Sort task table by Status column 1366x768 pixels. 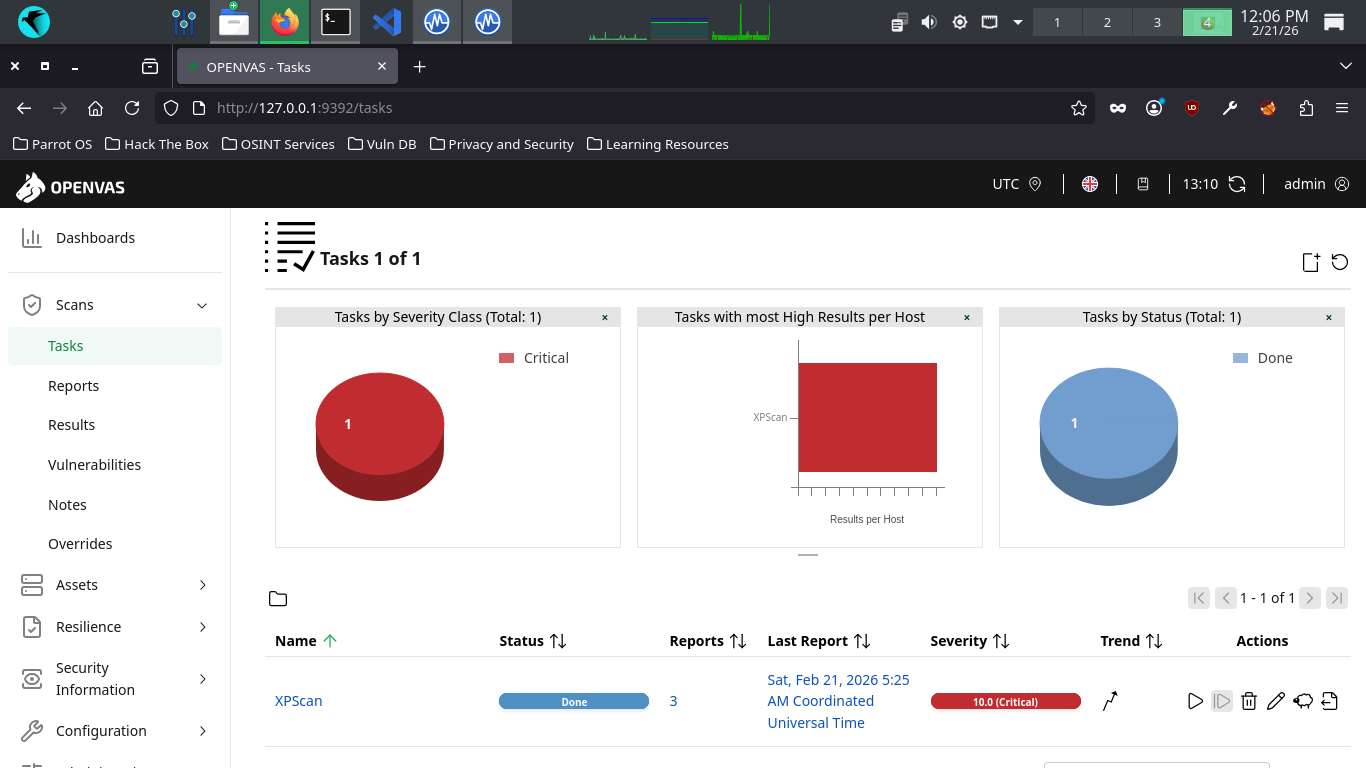558,641
